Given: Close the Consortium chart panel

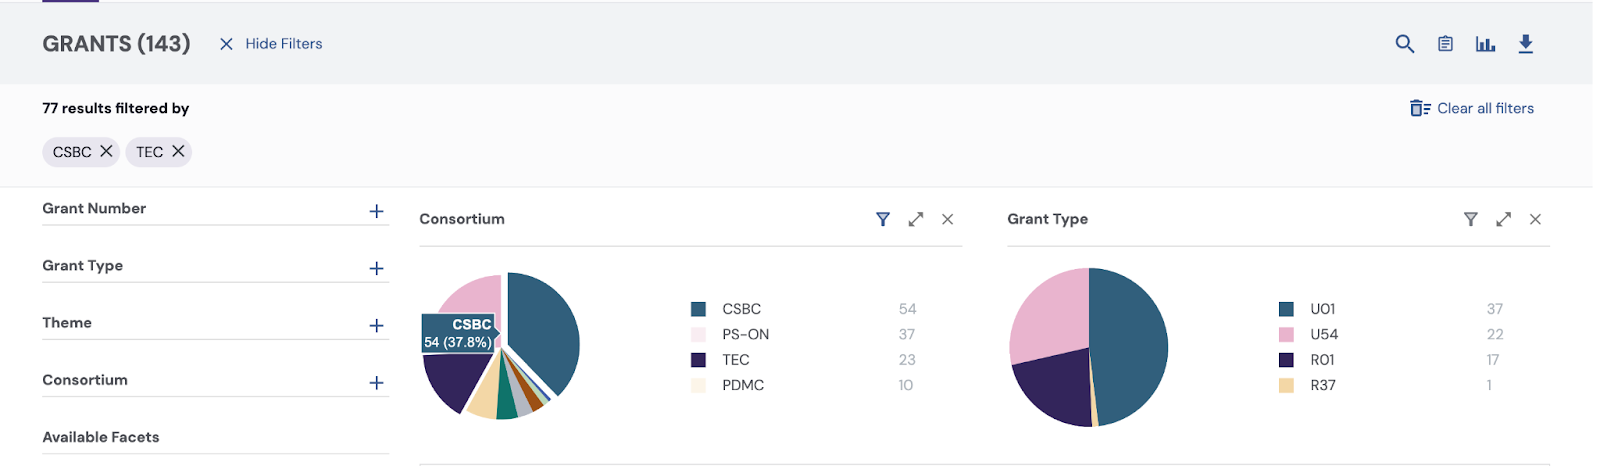Looking at the screenshot, I should [x=947, y=219].
